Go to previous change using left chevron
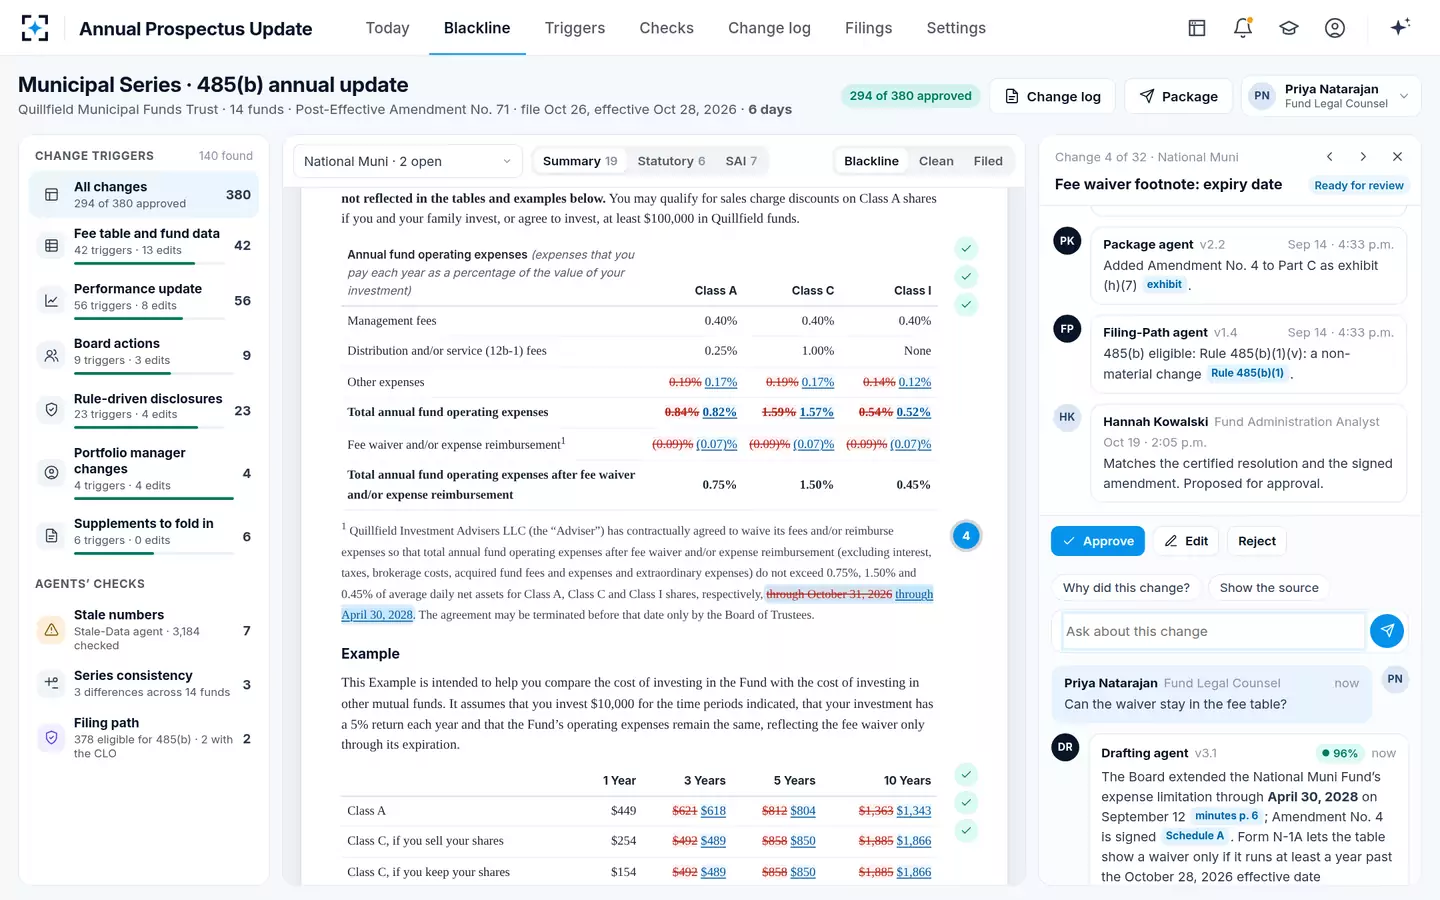This screenshot has height=900, width=1440. pyautogui.click(x=1330, y=157)
